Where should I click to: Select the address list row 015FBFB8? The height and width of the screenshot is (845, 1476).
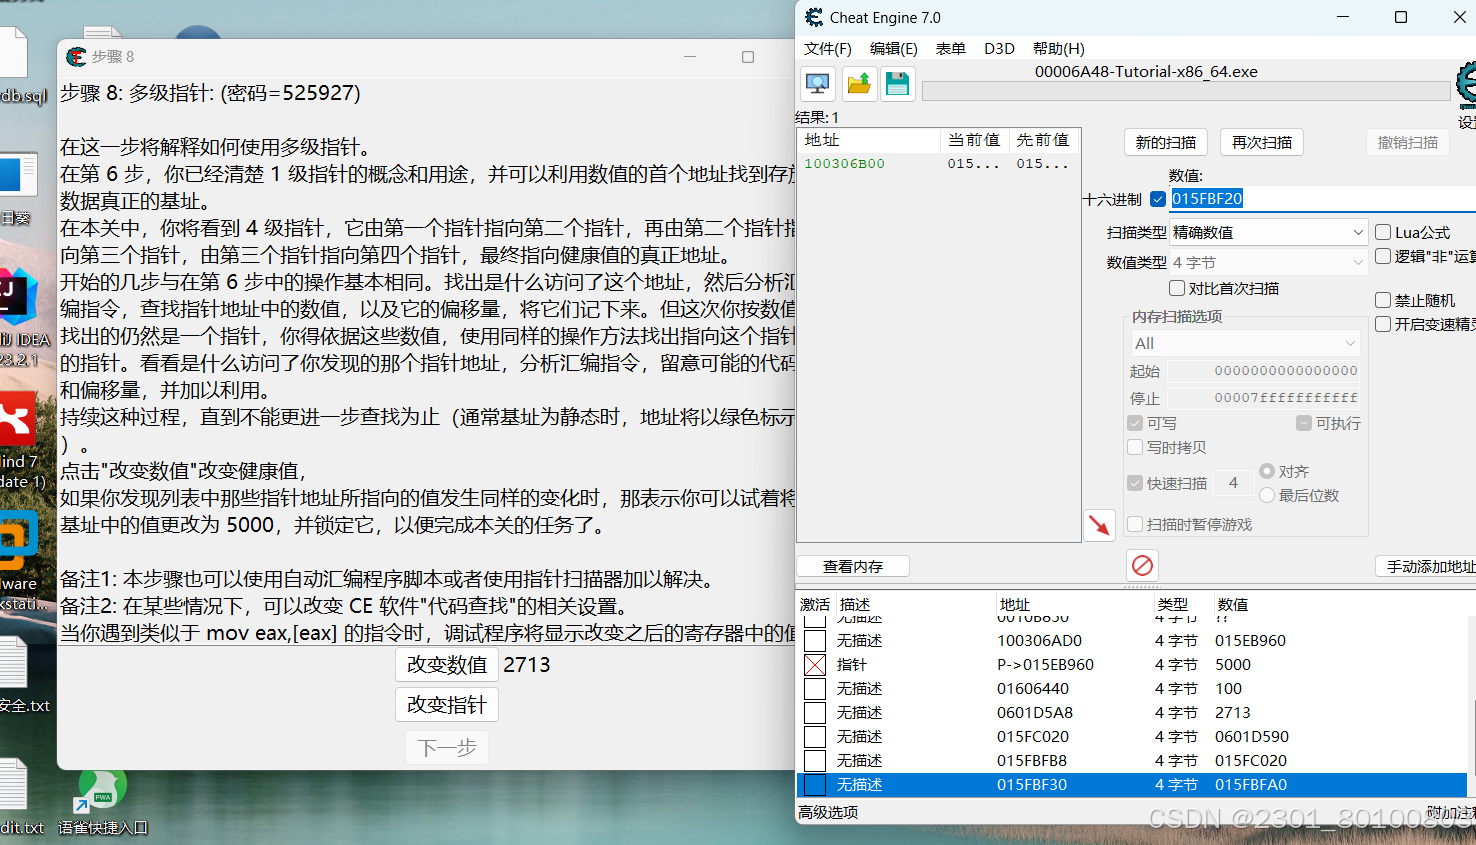click(1131, 760)
